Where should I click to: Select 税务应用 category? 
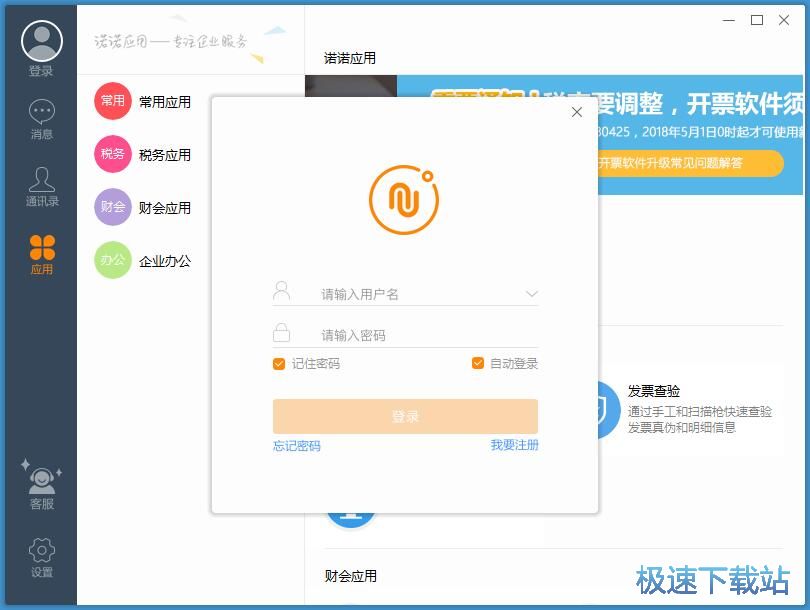pyautogui.click(x=165, y=155)
